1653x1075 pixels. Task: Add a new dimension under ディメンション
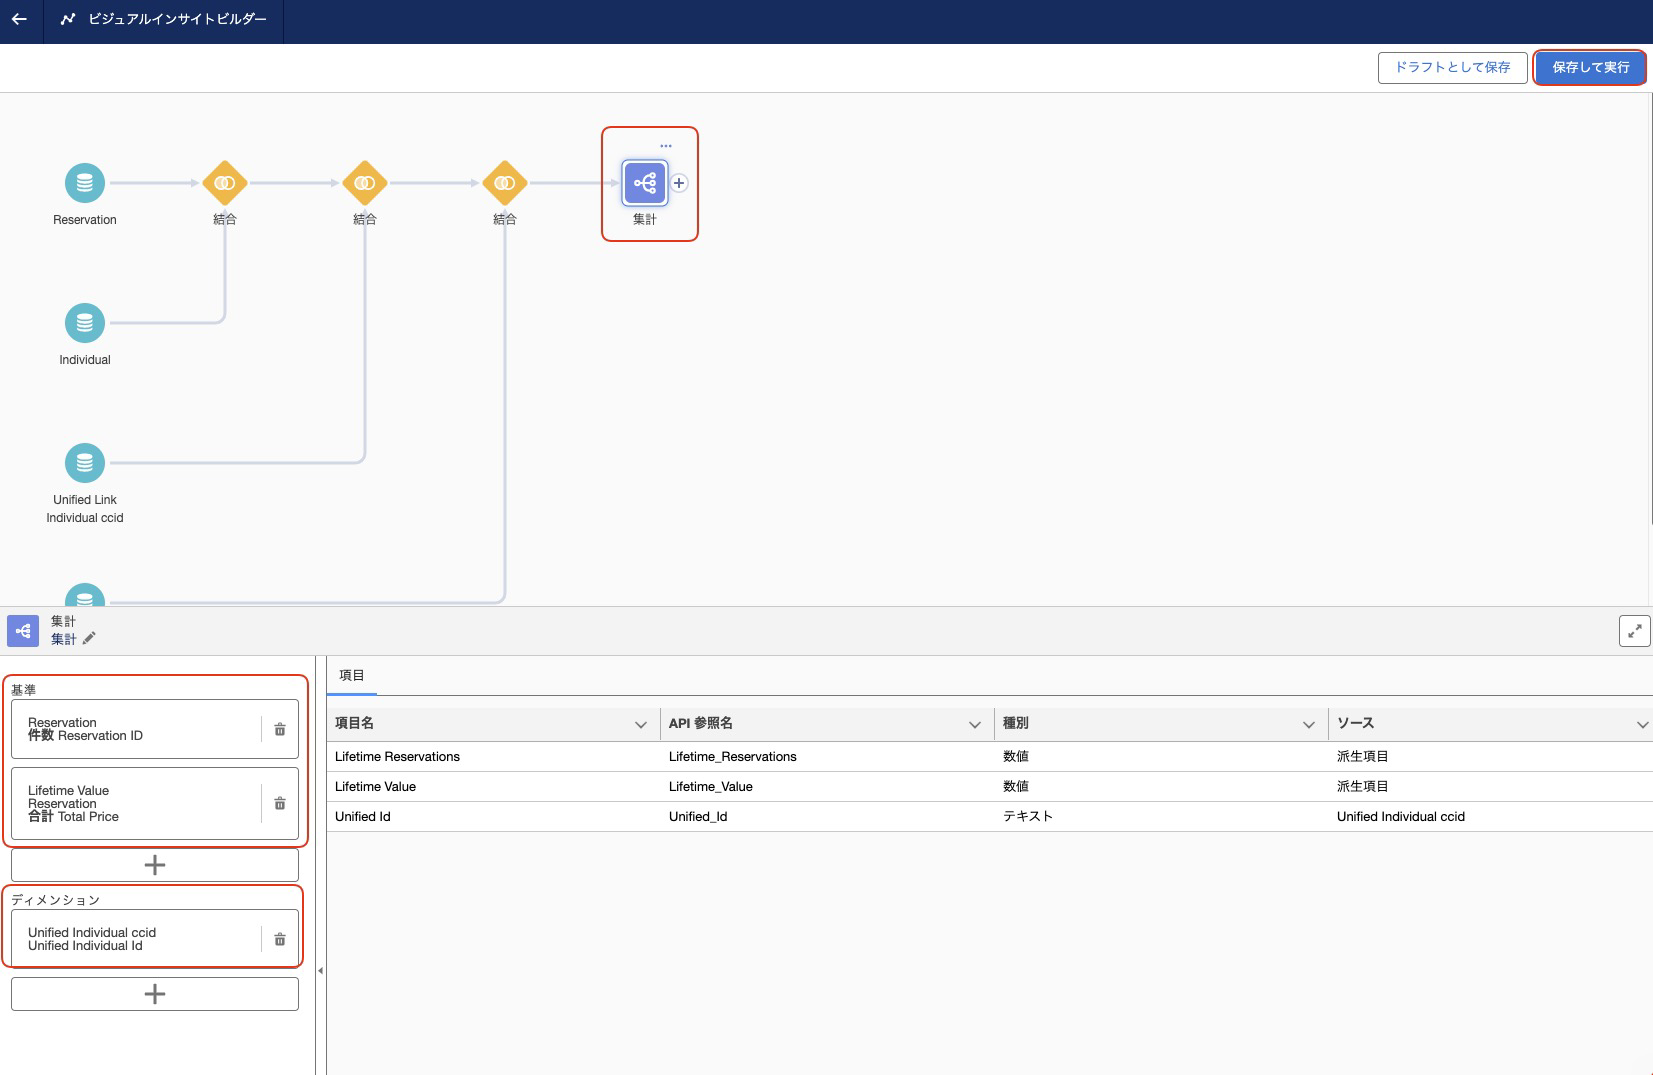[155, 994]
